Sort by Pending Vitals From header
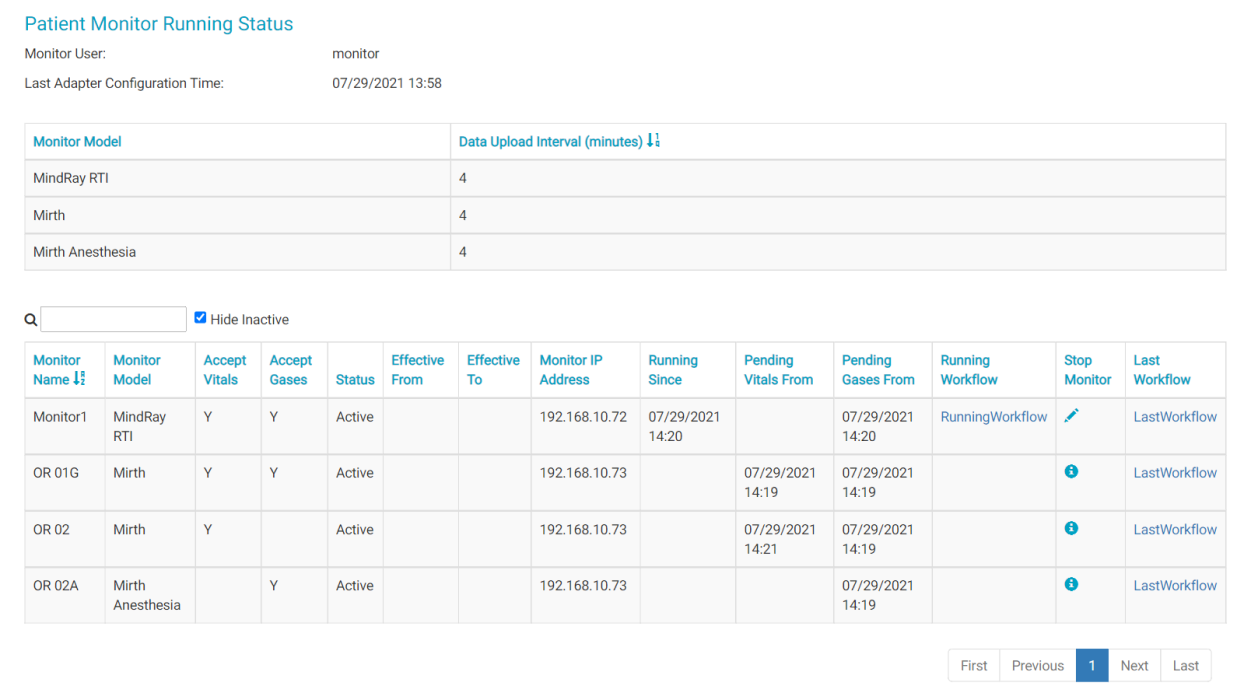Screen dimensions: 1244x700 pos(778,370)
